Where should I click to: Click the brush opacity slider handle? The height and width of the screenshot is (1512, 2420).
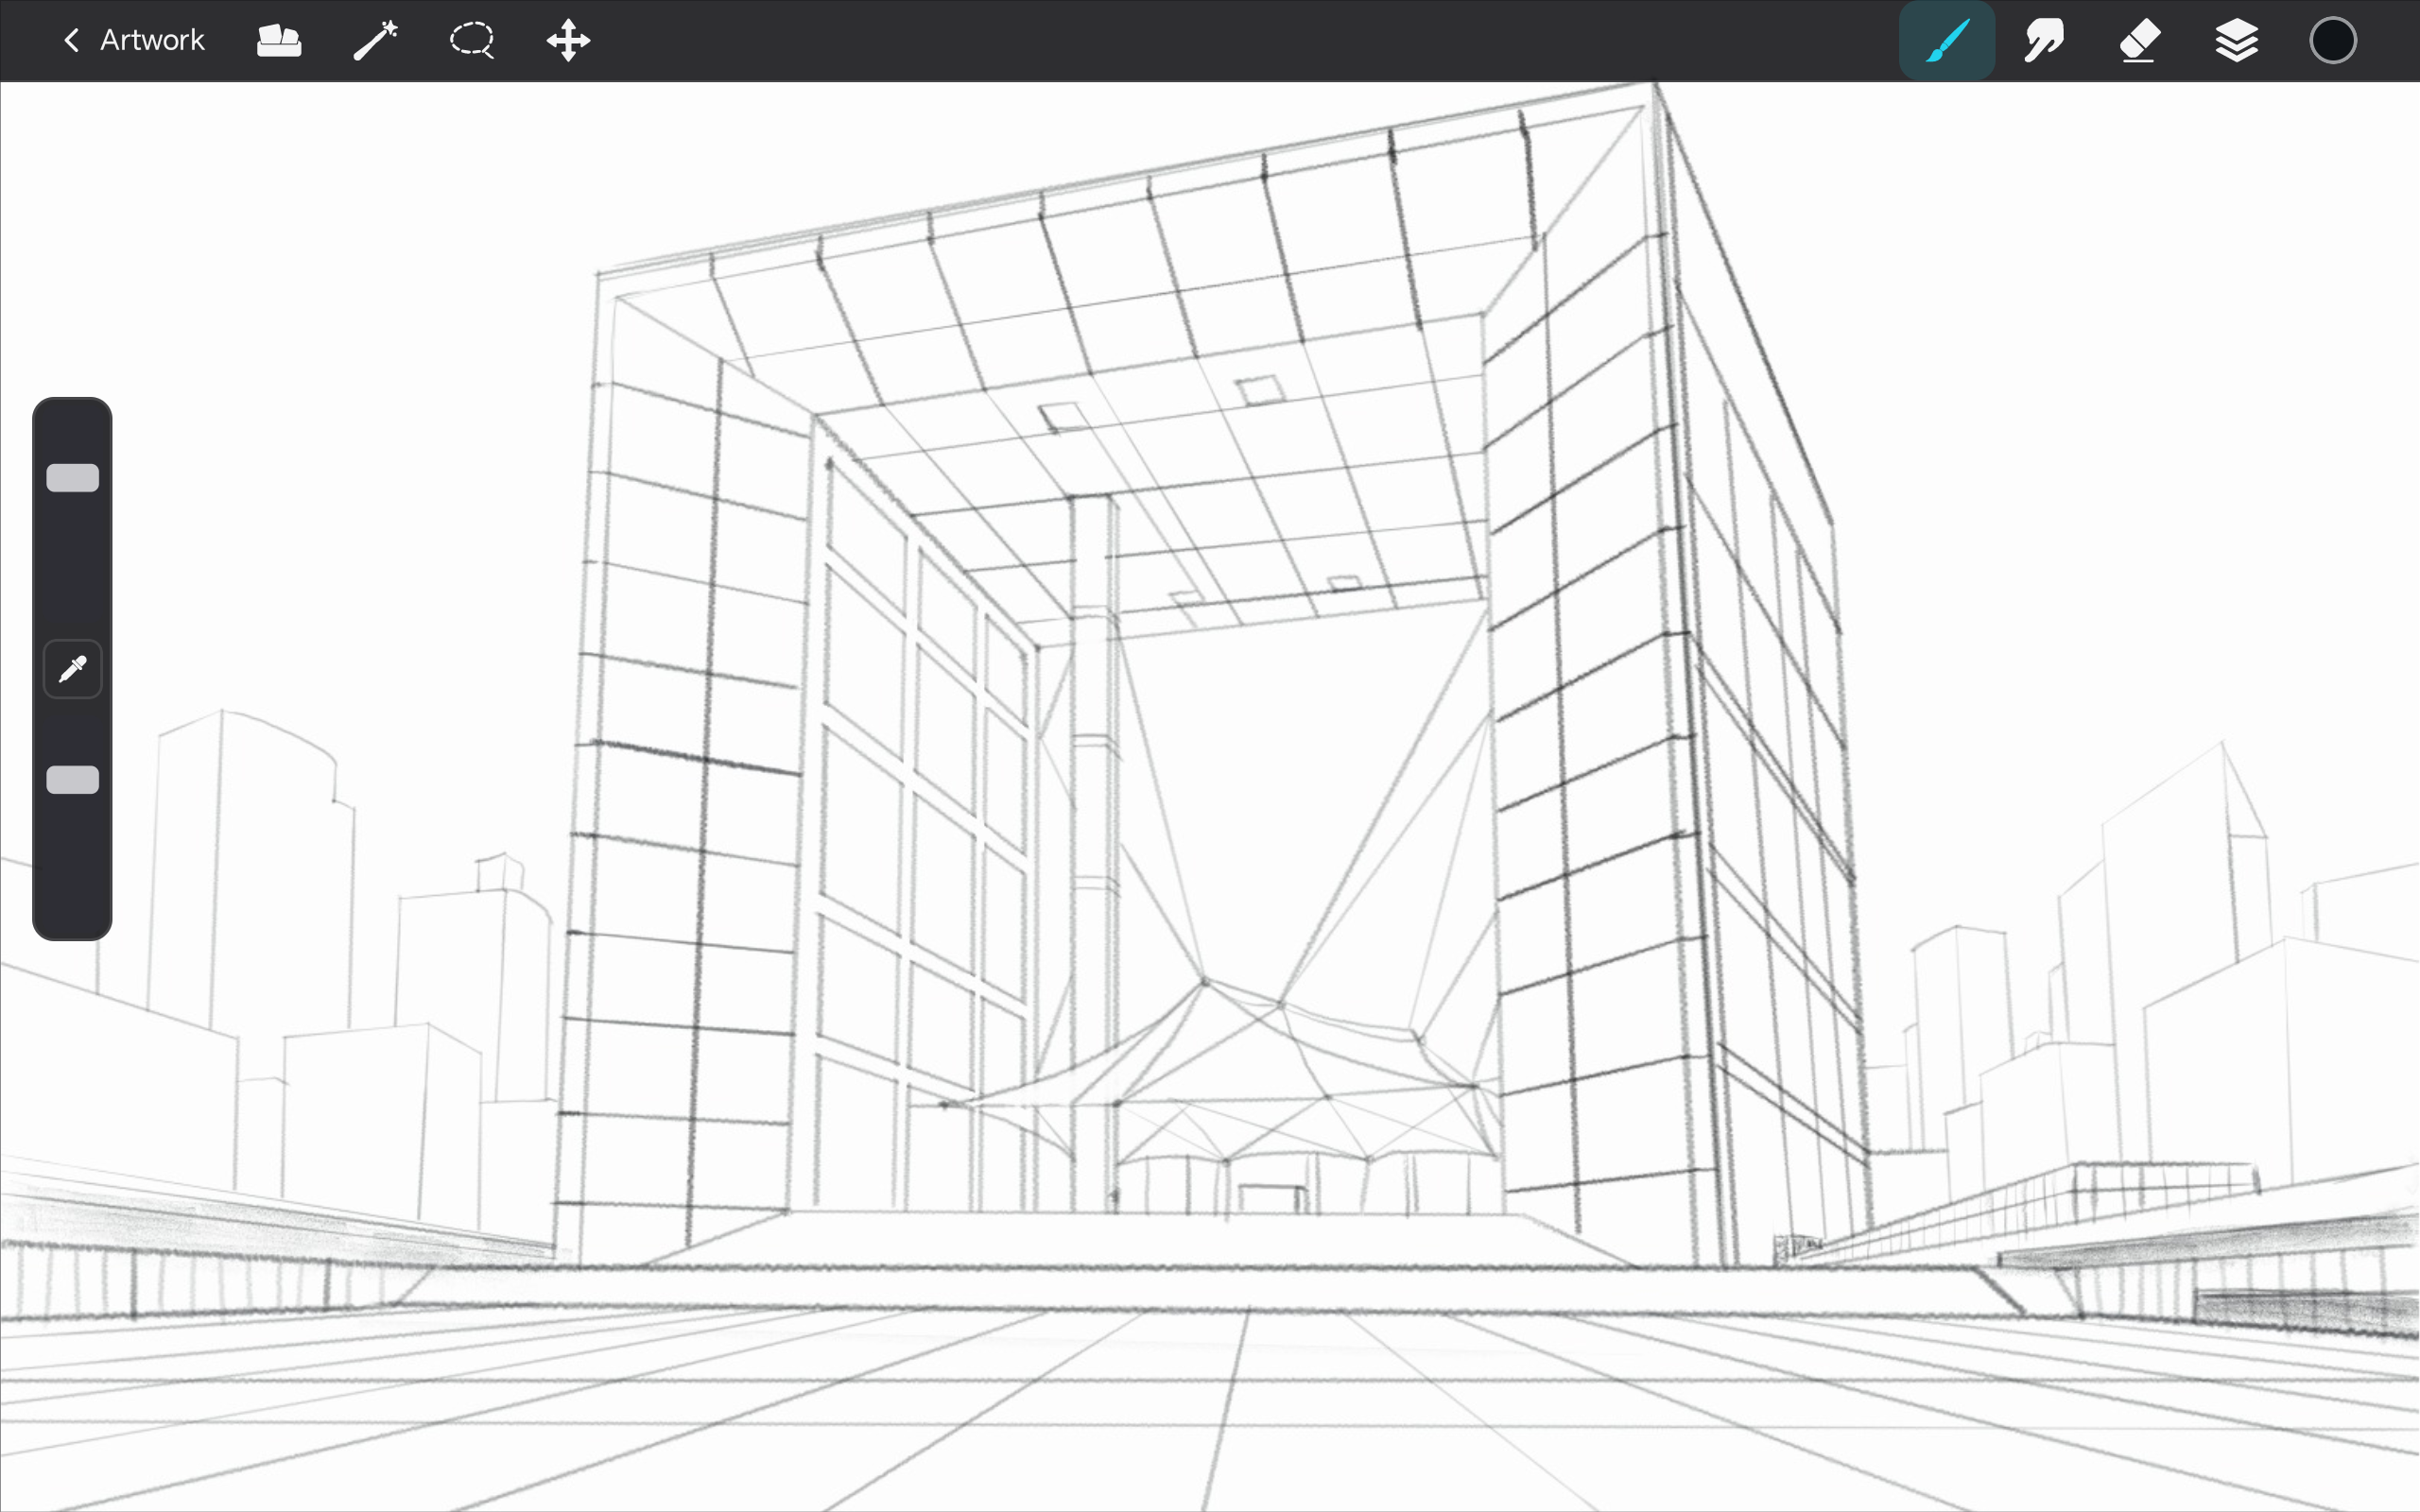(x=73, y=780)
